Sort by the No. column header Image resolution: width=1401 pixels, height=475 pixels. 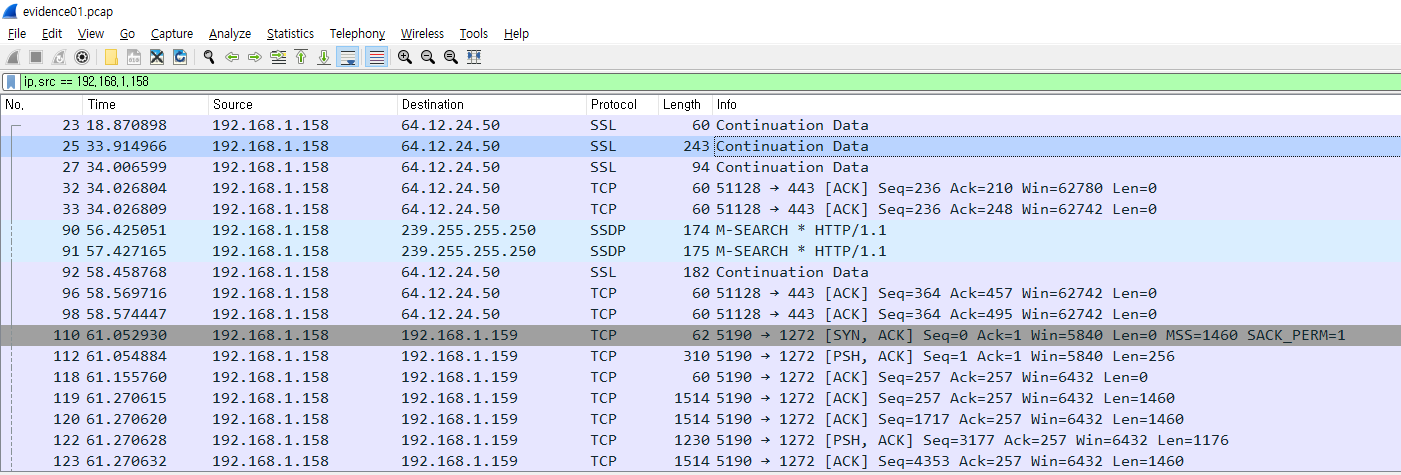coord(42,104)
